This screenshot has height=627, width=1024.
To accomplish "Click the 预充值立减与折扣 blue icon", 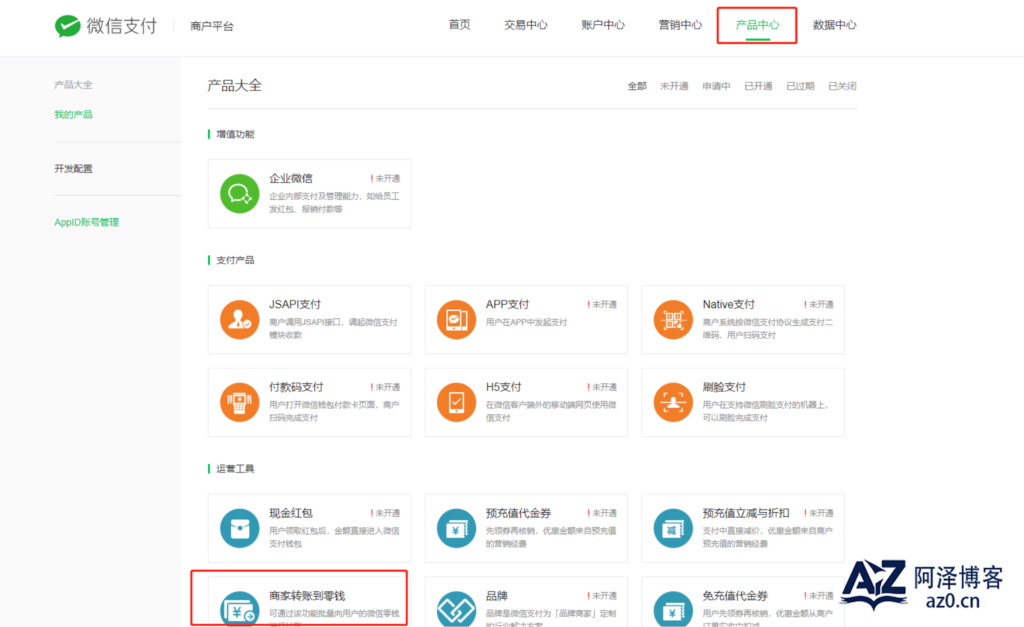I will [673, 528].
